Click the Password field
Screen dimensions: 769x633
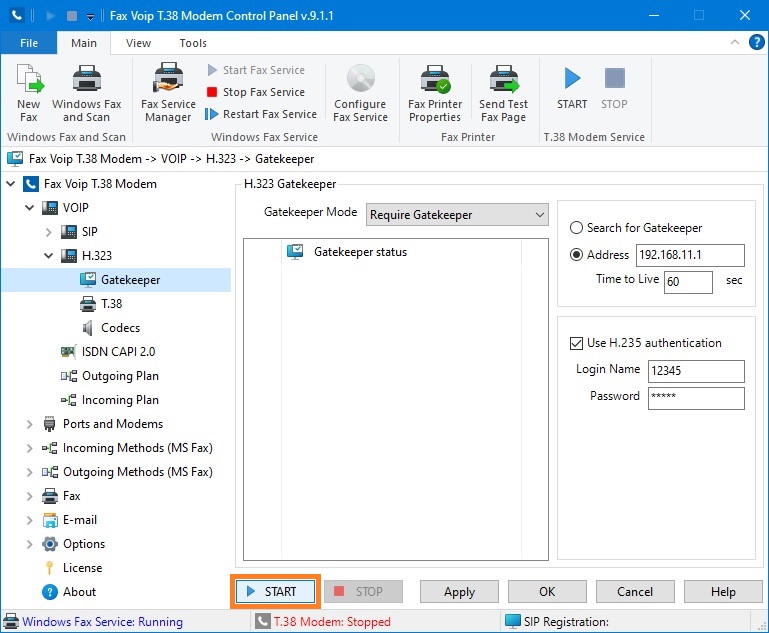[x=696, y=398]
